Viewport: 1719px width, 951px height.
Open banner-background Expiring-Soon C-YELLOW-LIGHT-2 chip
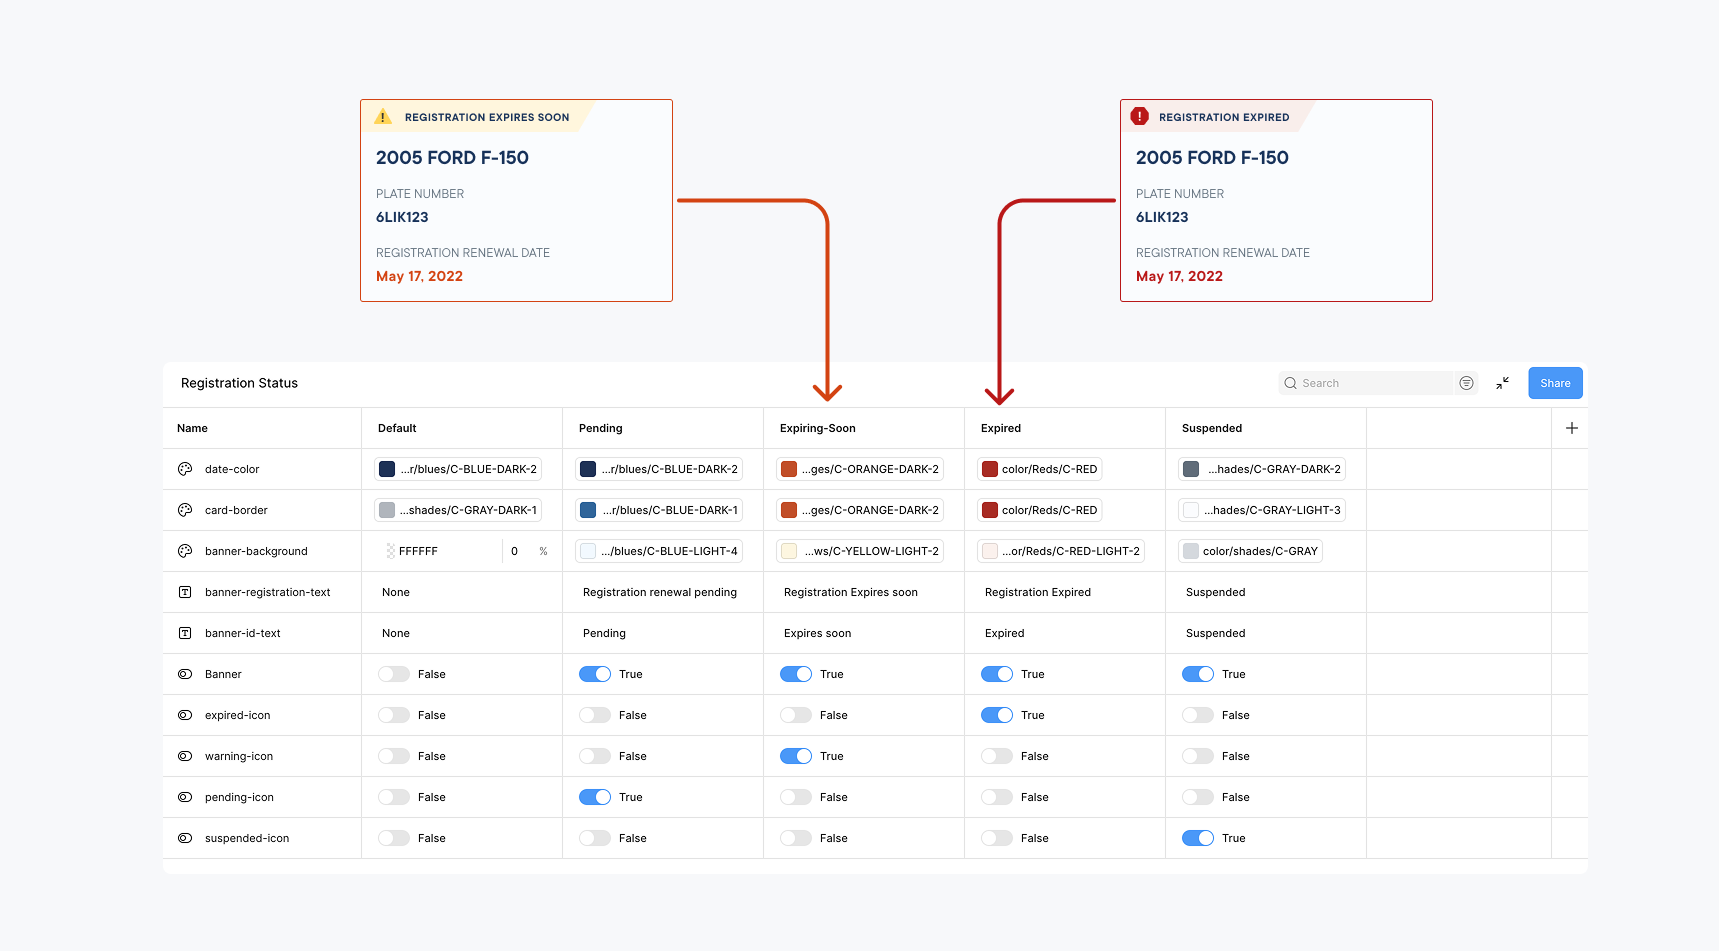coord(860,551)
